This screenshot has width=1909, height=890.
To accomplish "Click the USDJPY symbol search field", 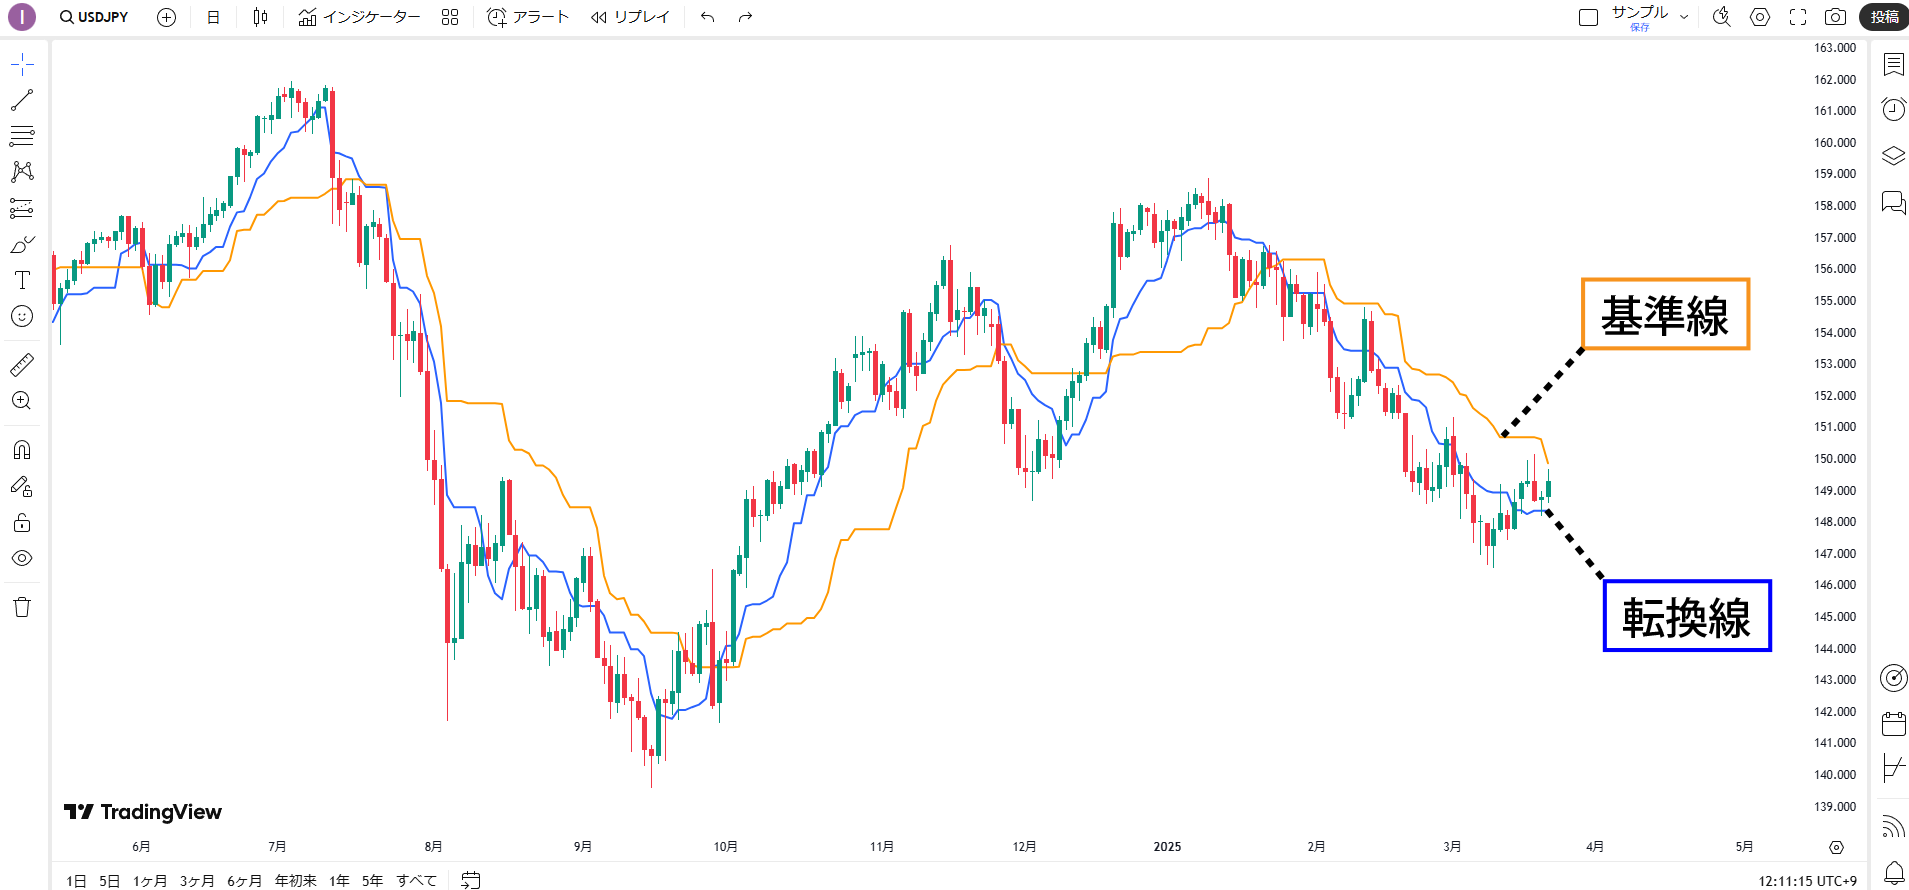I will coord(94,17).
